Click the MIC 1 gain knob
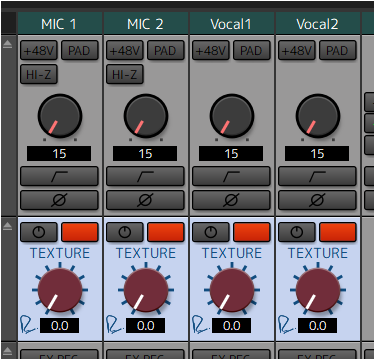 click(x=60, y=116)
